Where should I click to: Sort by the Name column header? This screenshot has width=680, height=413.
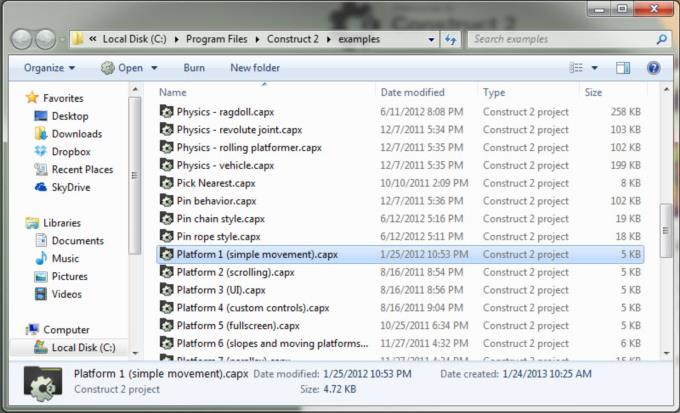click(x=173, y=92)
